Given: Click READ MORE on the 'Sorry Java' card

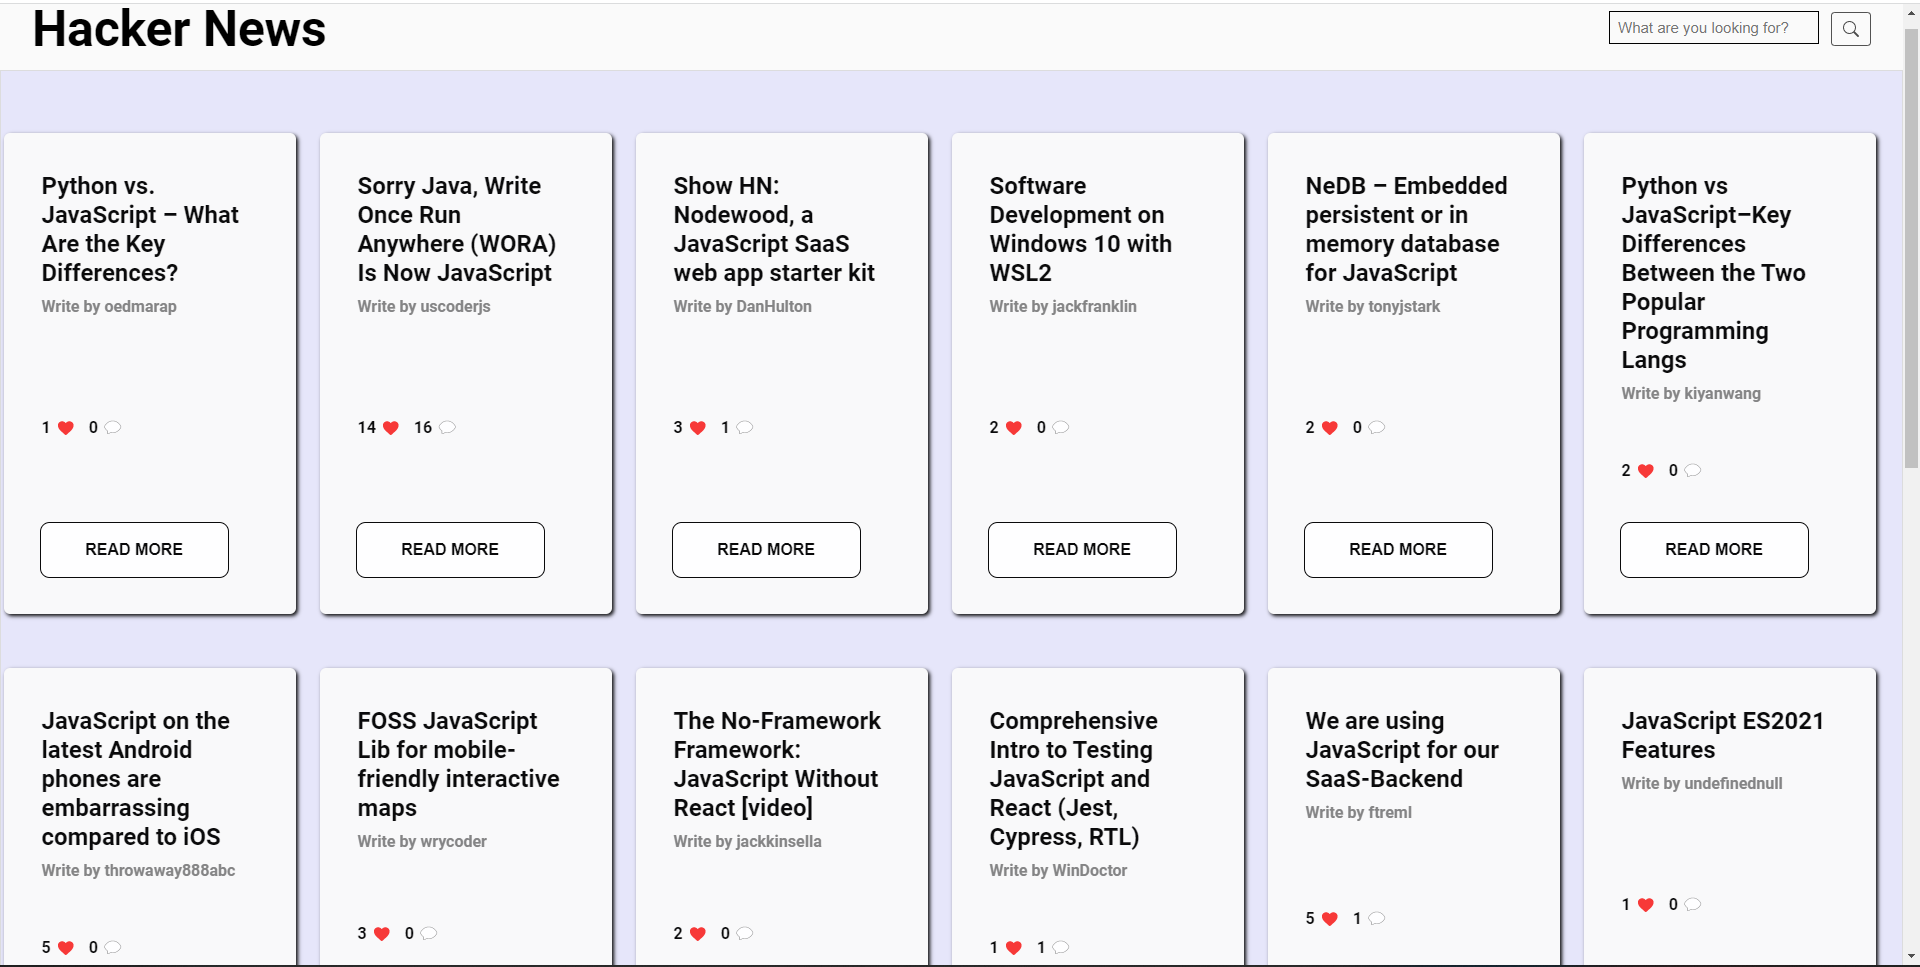Looking at the screenshot, I should coord(450,550).
